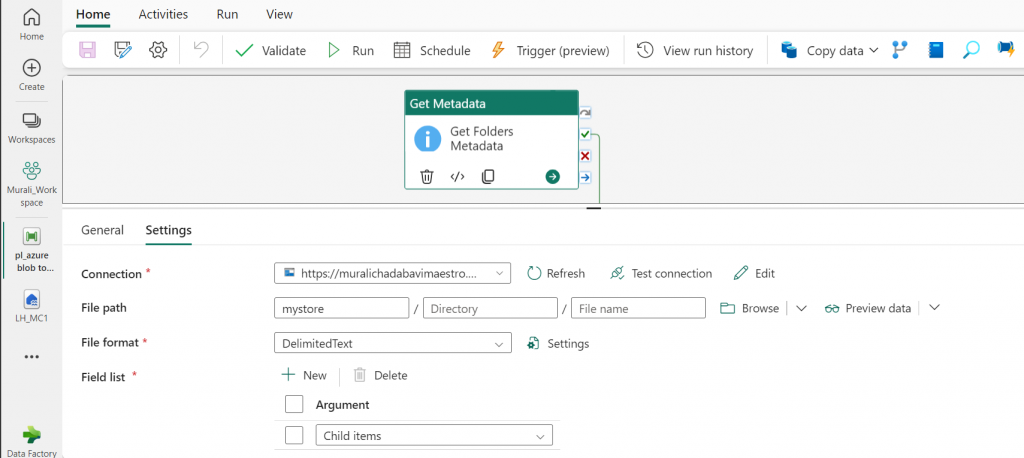
Task: Check the Argument header checkbox
Action: 294,405
